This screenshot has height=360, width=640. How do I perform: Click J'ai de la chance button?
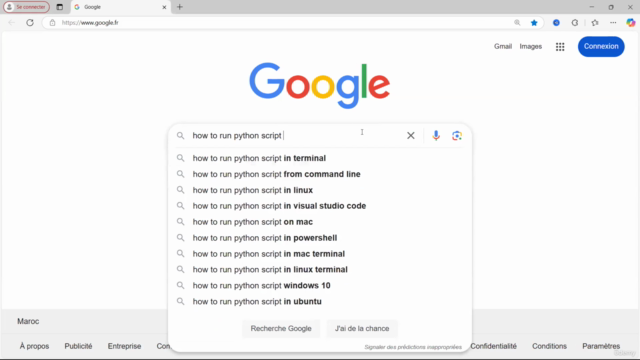[x=362, y=329]
